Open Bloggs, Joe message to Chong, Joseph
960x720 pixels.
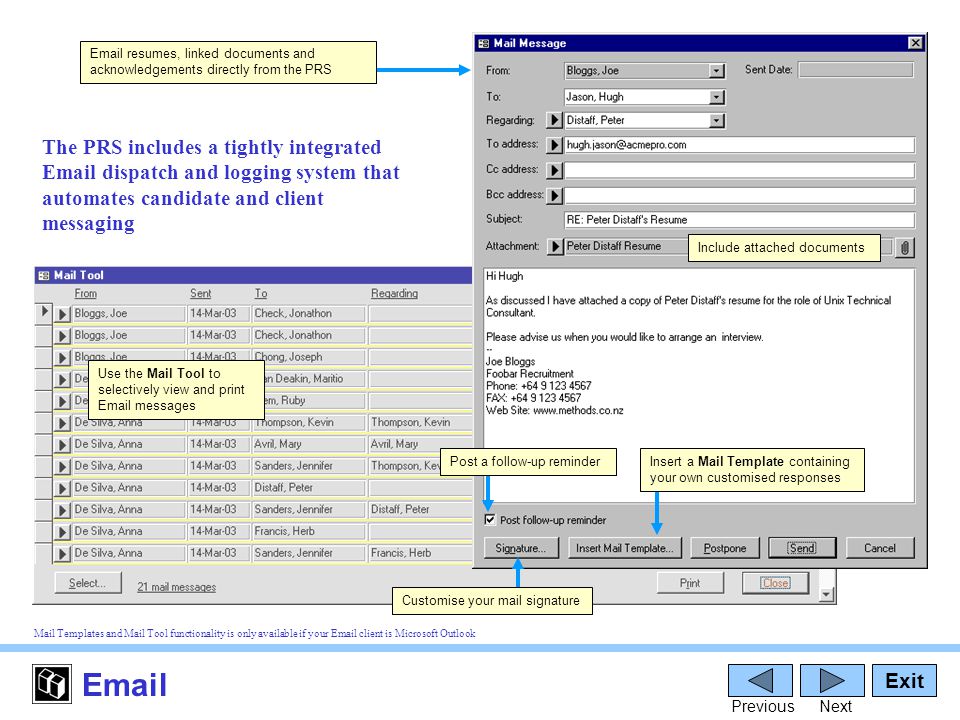pyautogui.click(x=62, y=358)
